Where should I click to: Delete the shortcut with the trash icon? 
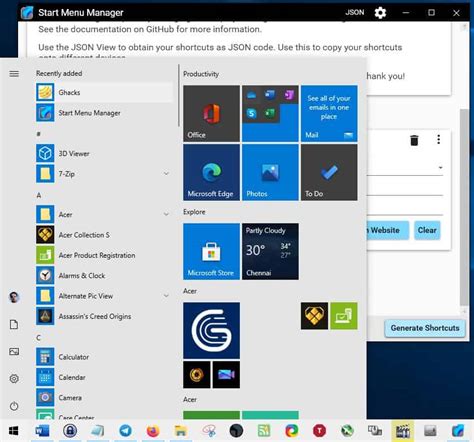pos(414,140)
